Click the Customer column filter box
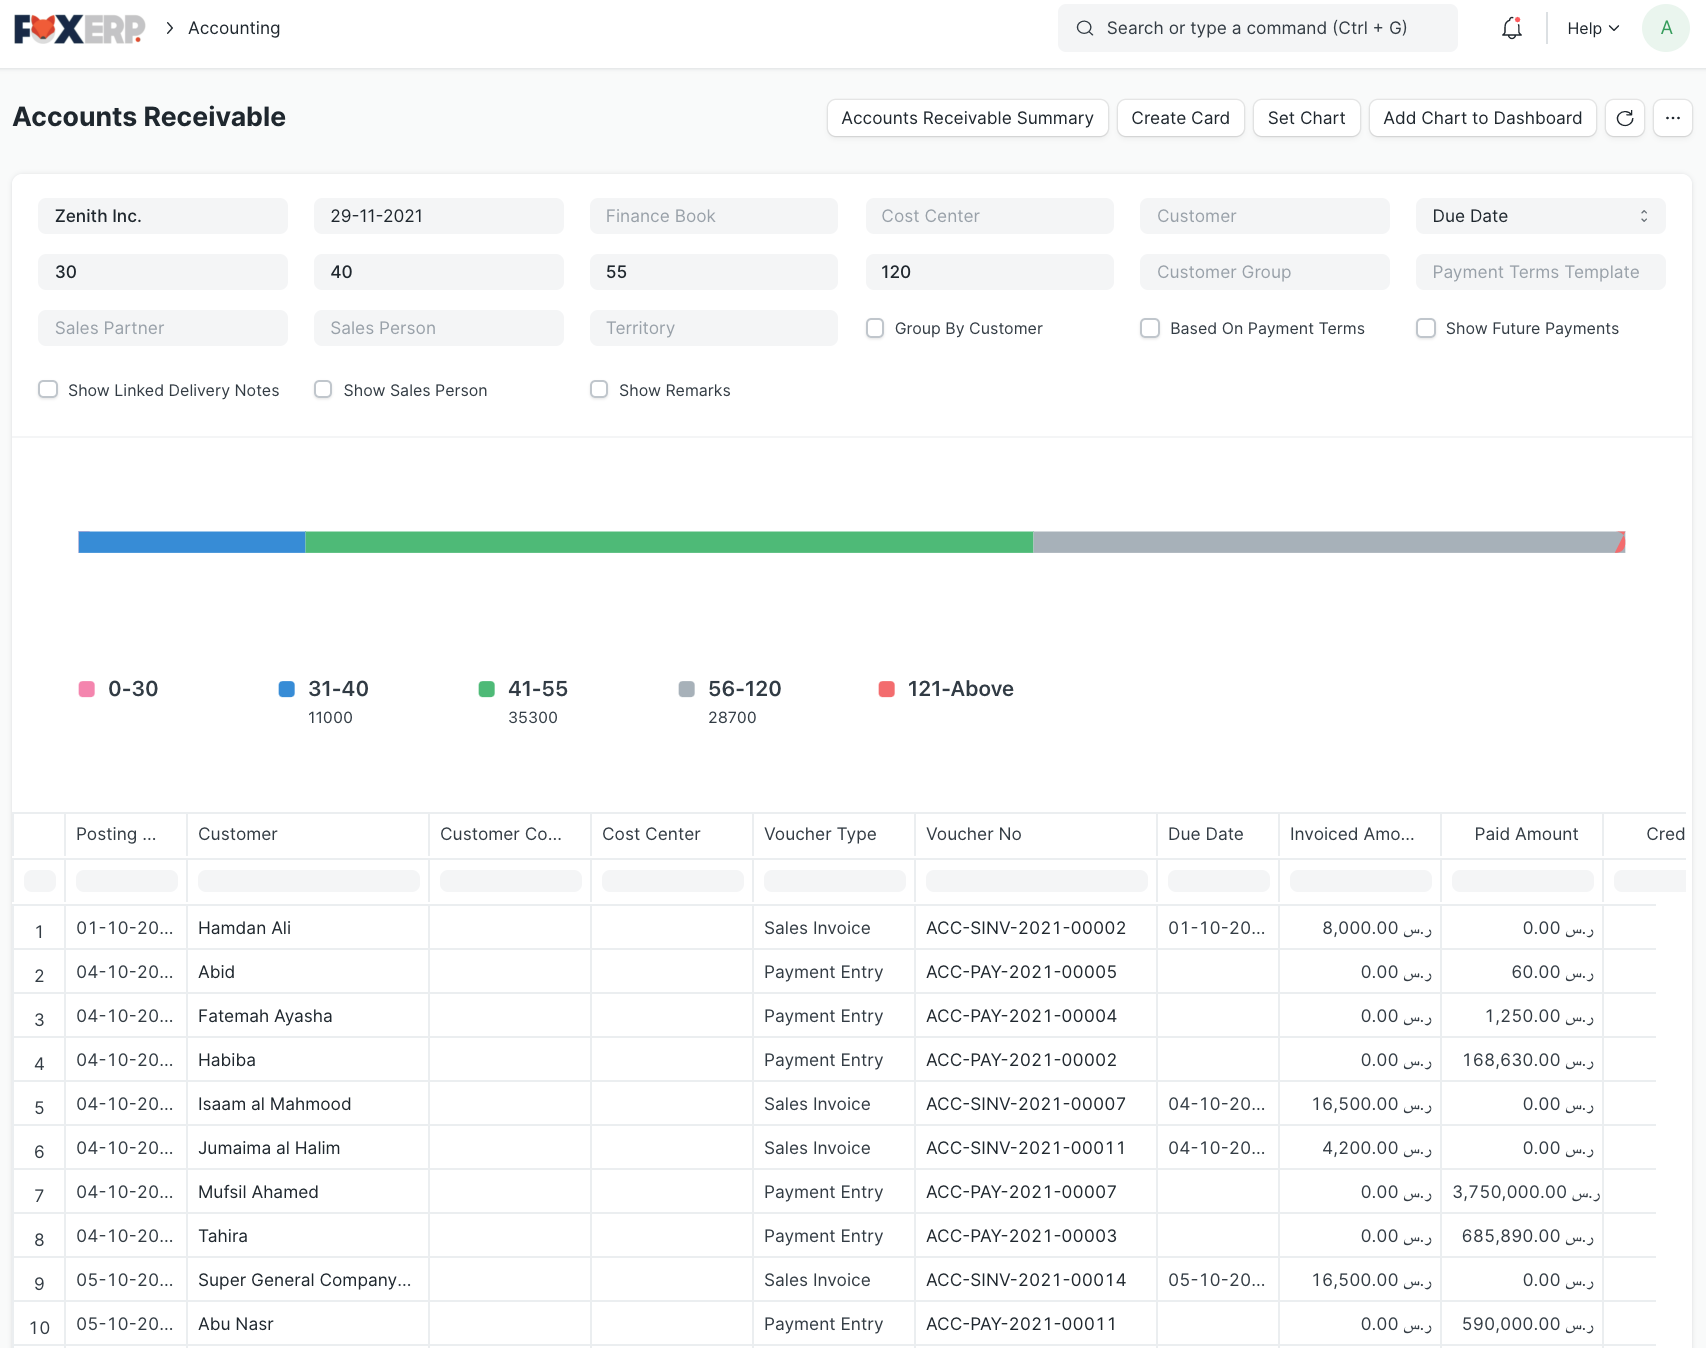The width and height of the screenshot is (1706, 1348). pos(308,881)
